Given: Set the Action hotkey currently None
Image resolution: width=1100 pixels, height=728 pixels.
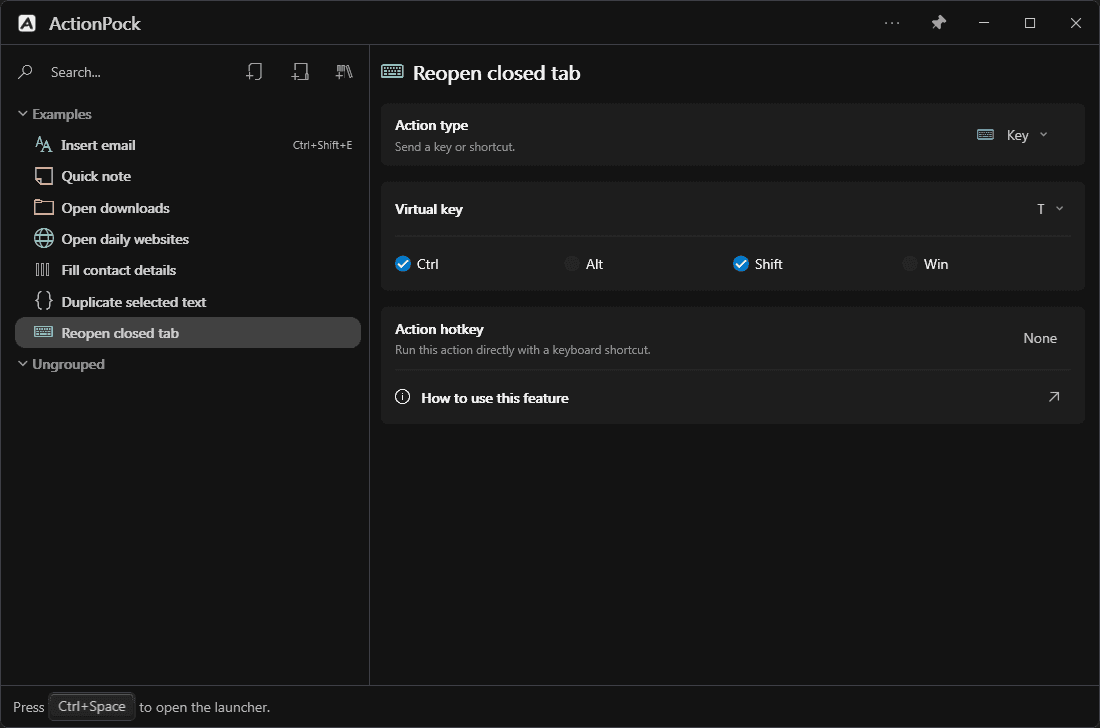Looking at the screenshot, I should (1040, 338).
